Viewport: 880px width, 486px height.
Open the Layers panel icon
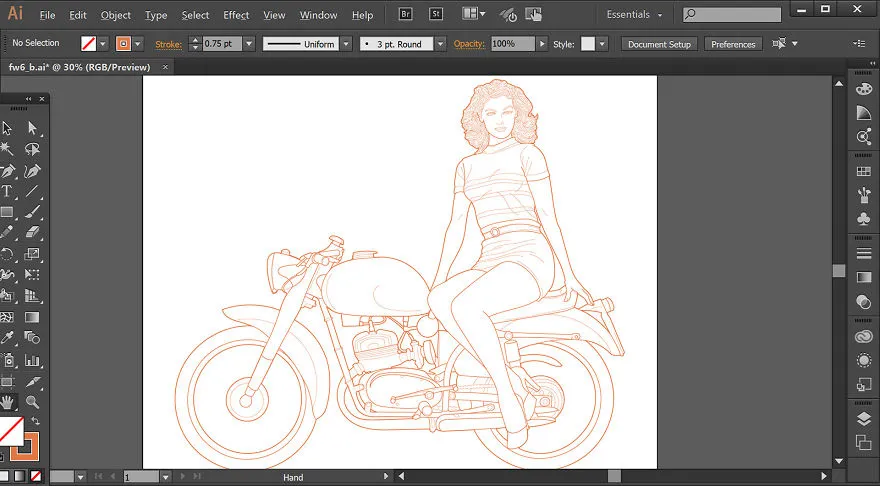pos(864,419)
